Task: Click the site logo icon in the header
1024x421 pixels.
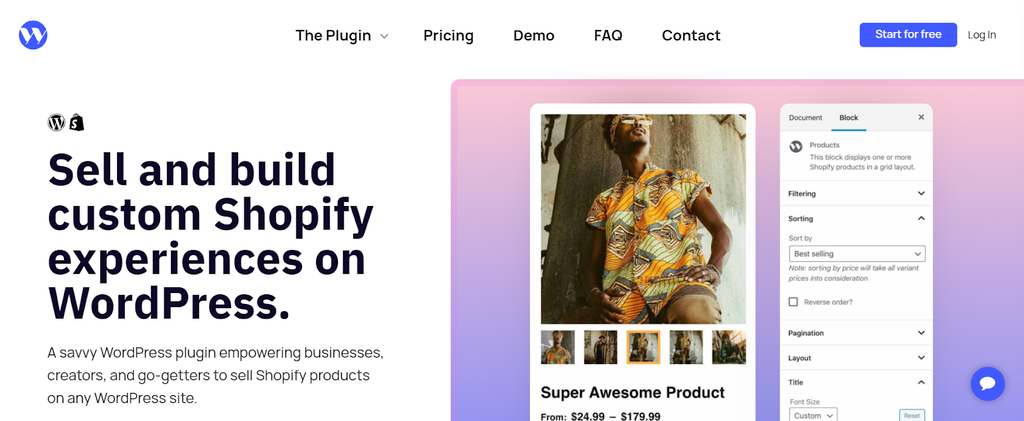Action: point(33,35)
